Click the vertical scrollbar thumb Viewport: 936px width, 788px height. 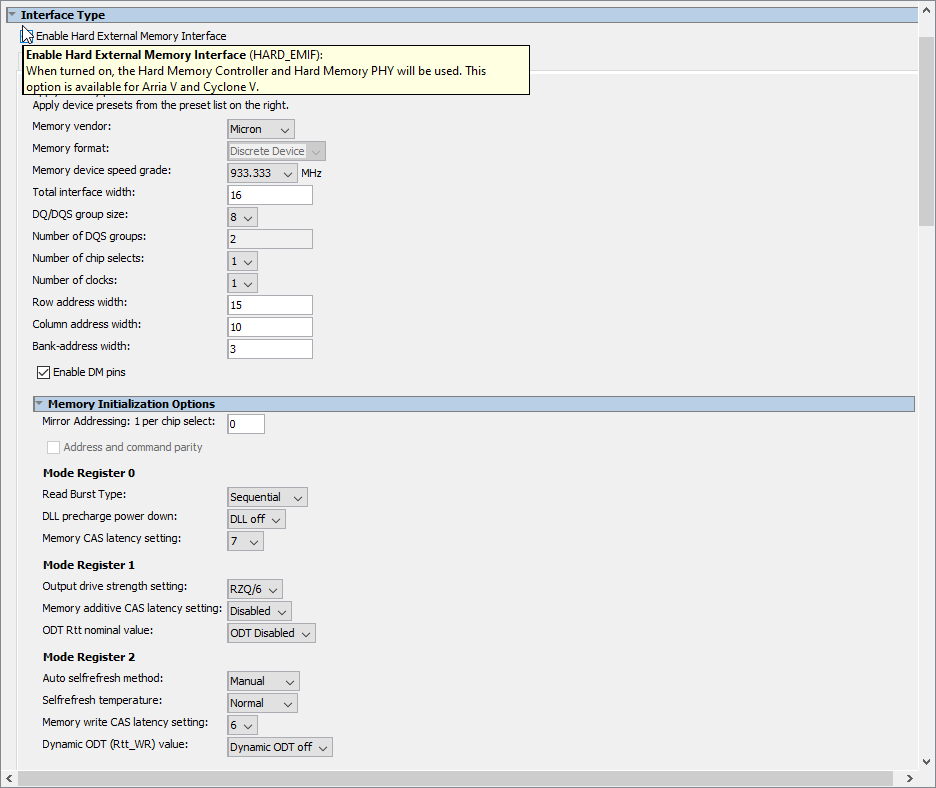click(x=926, y=131)
